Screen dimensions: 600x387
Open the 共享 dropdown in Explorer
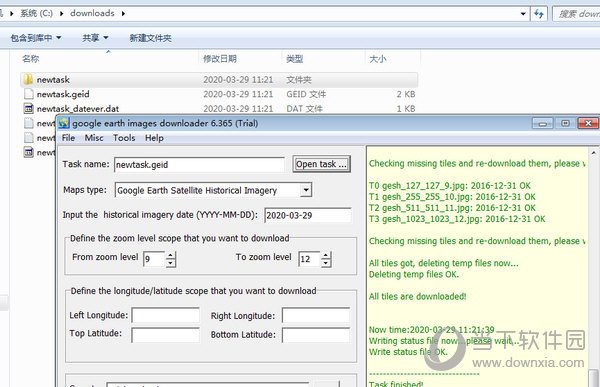point(95,38)
